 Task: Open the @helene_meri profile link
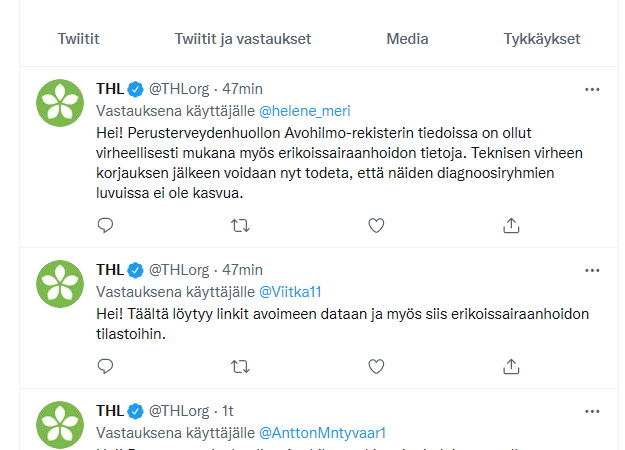pyautogui.click(x=305, y=111)
